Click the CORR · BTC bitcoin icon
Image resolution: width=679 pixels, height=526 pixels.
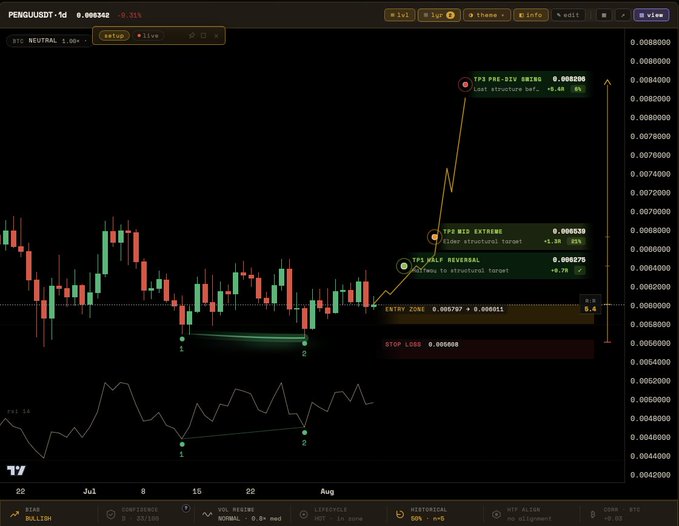pyautogui.click(x=593, y=514)
